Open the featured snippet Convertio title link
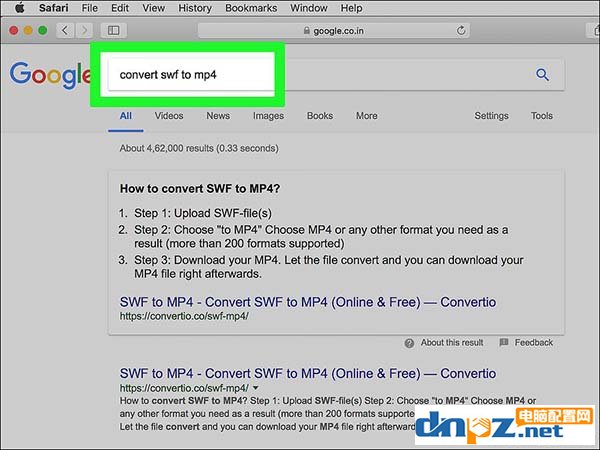 (x=308, y=302)
